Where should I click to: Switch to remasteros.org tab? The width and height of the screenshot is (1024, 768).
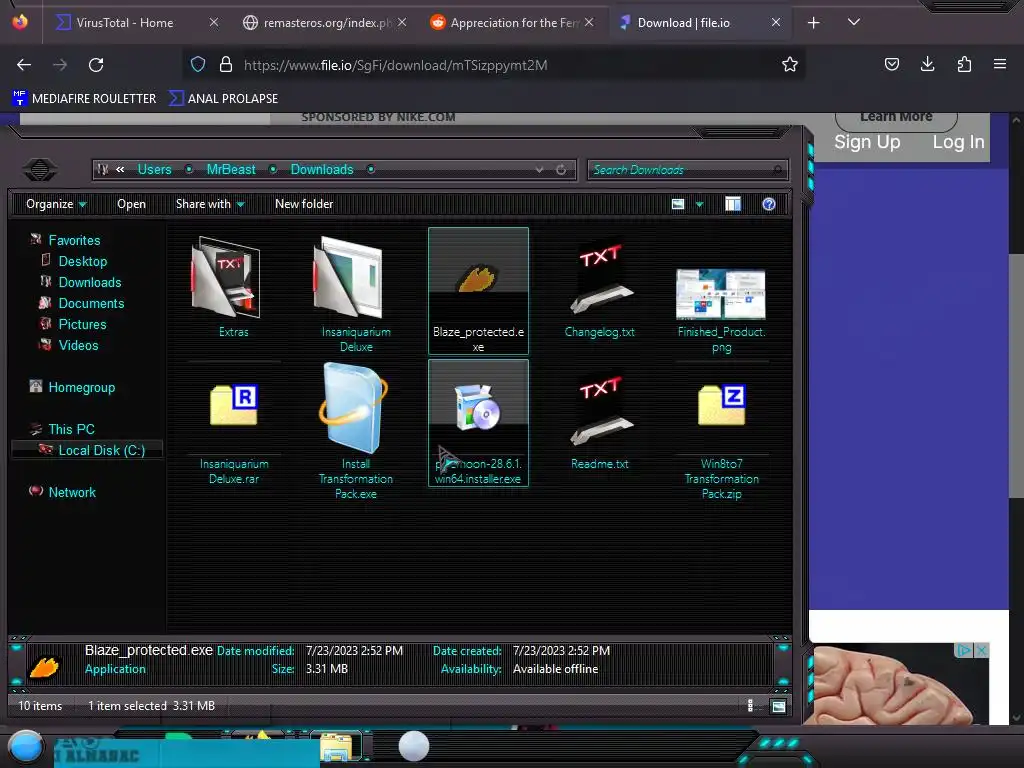pyautogui.click(x=325, y=23)
